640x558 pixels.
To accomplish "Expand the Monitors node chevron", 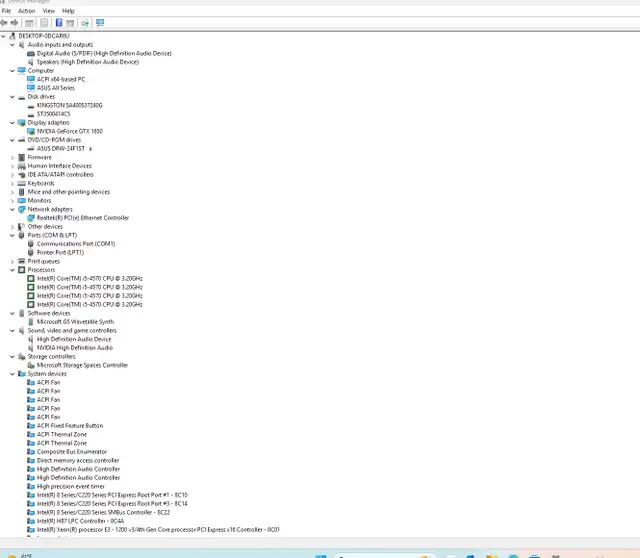I will 12,201.
